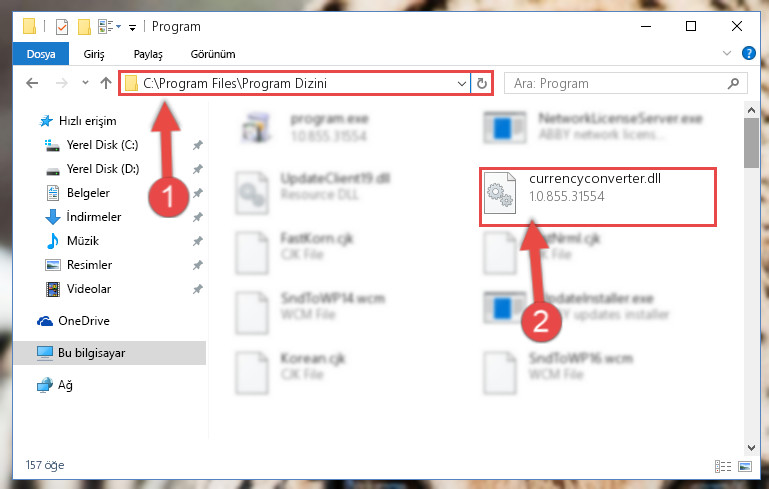Screen dimensions: 769x489
Task: Switch to large icons view
Action: tap(744, 466)
